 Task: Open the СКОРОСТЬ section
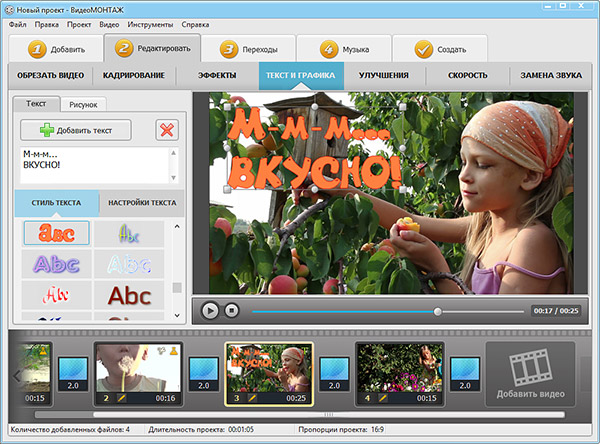click(467, 75)
